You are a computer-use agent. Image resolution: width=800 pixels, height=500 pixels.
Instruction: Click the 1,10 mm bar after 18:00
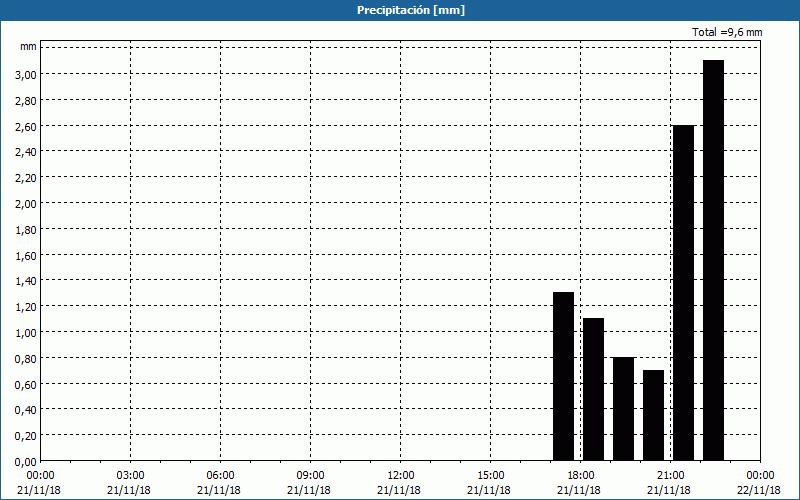[x=593, y=389]
